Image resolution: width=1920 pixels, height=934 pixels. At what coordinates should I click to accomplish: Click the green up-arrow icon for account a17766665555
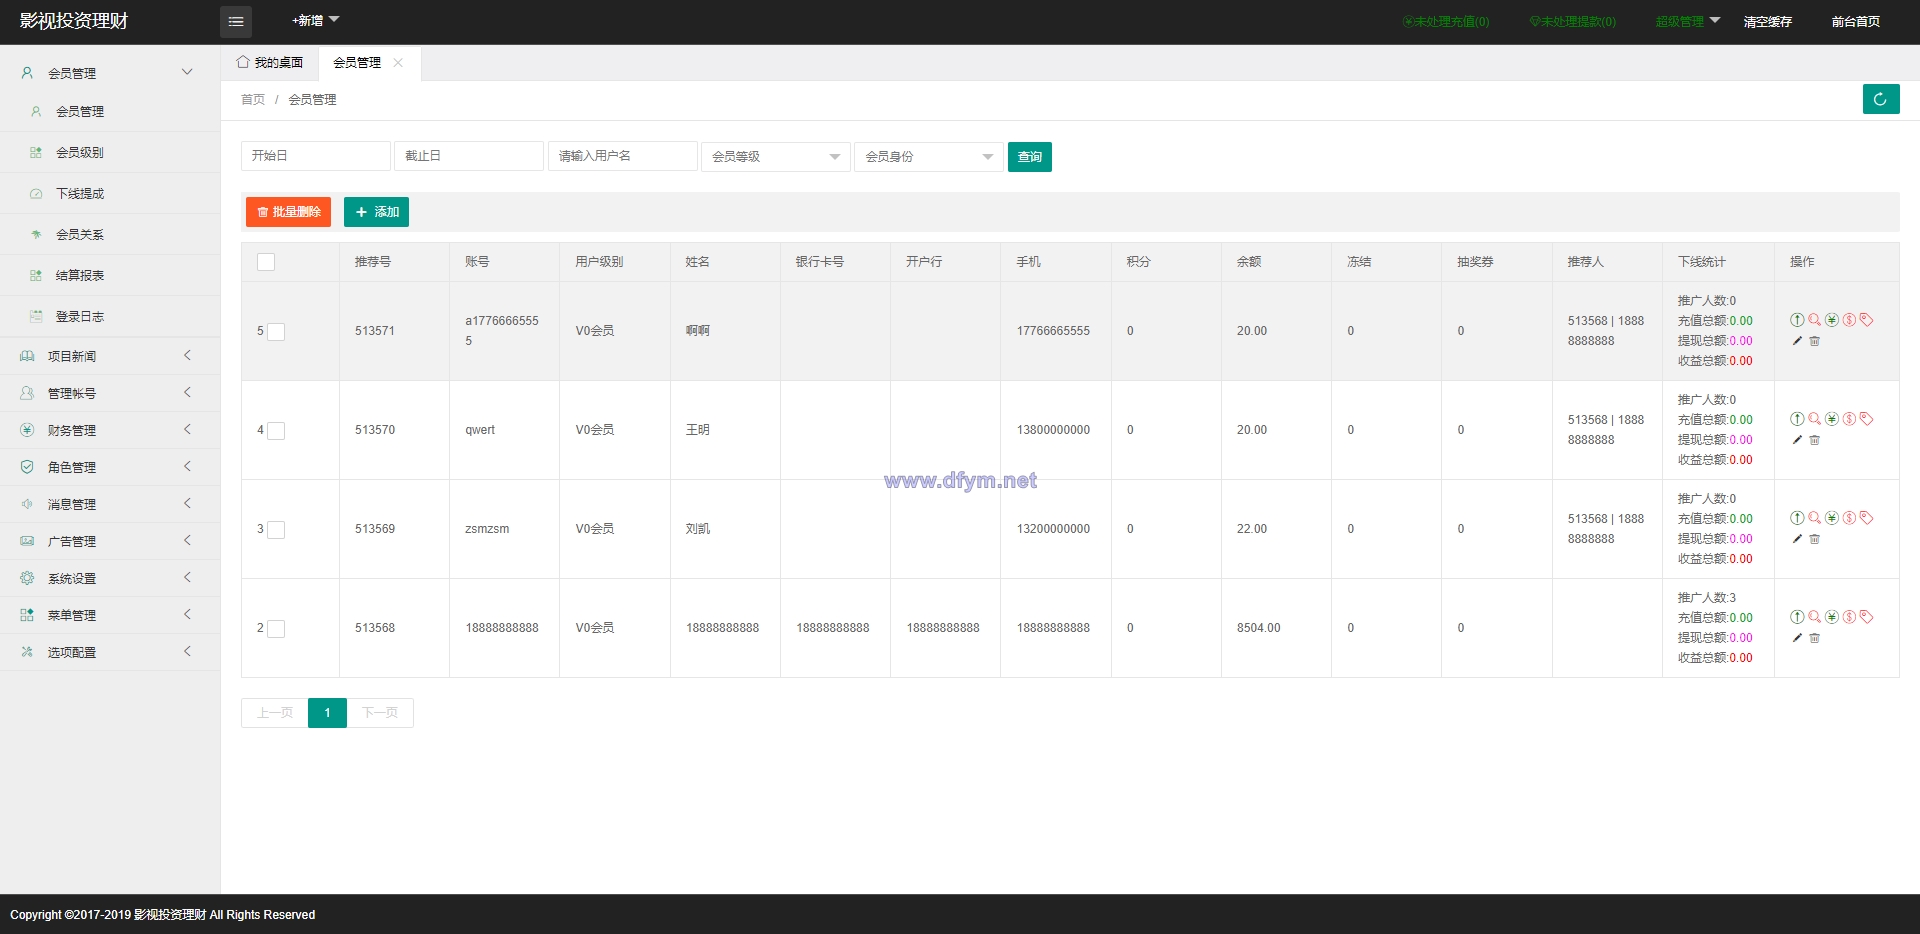pos(1797,320)
